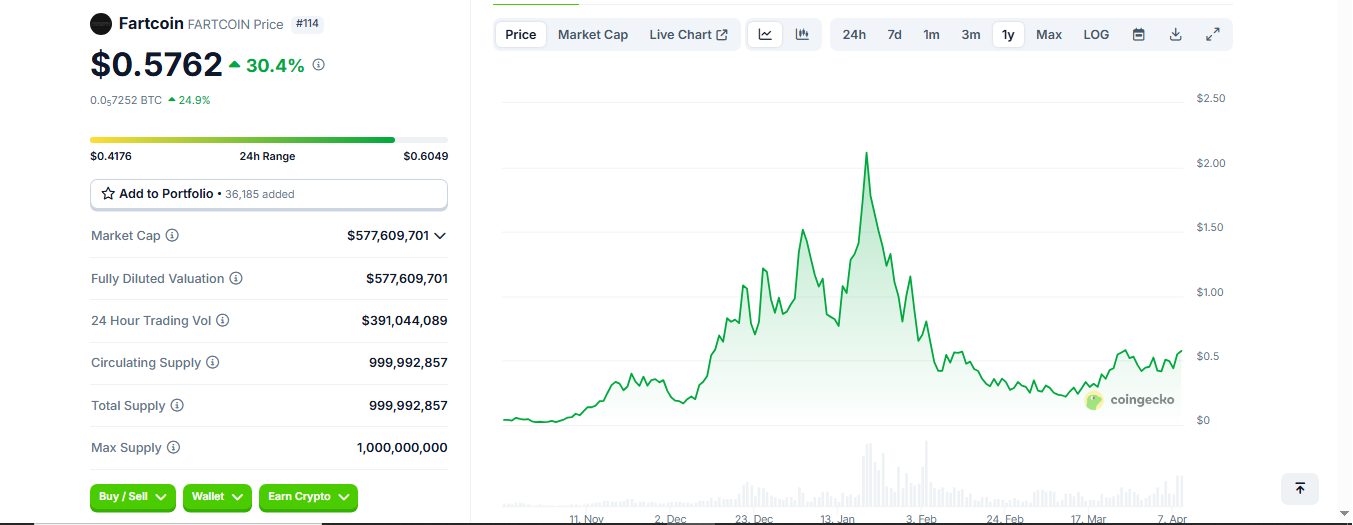Viewport: 1353px width, 525px height.
Task: Show the Market Cap info tooltip icon
Action: tap(172, 235)
